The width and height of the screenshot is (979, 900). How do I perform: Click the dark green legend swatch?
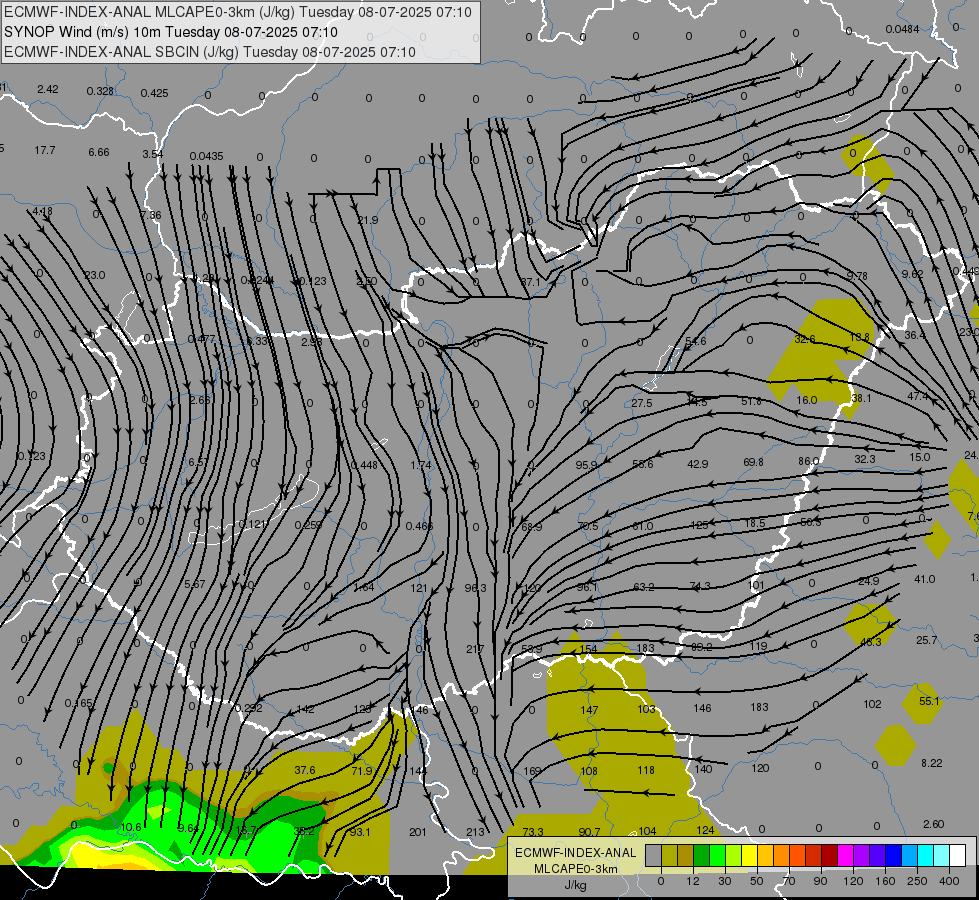(702, 855)
